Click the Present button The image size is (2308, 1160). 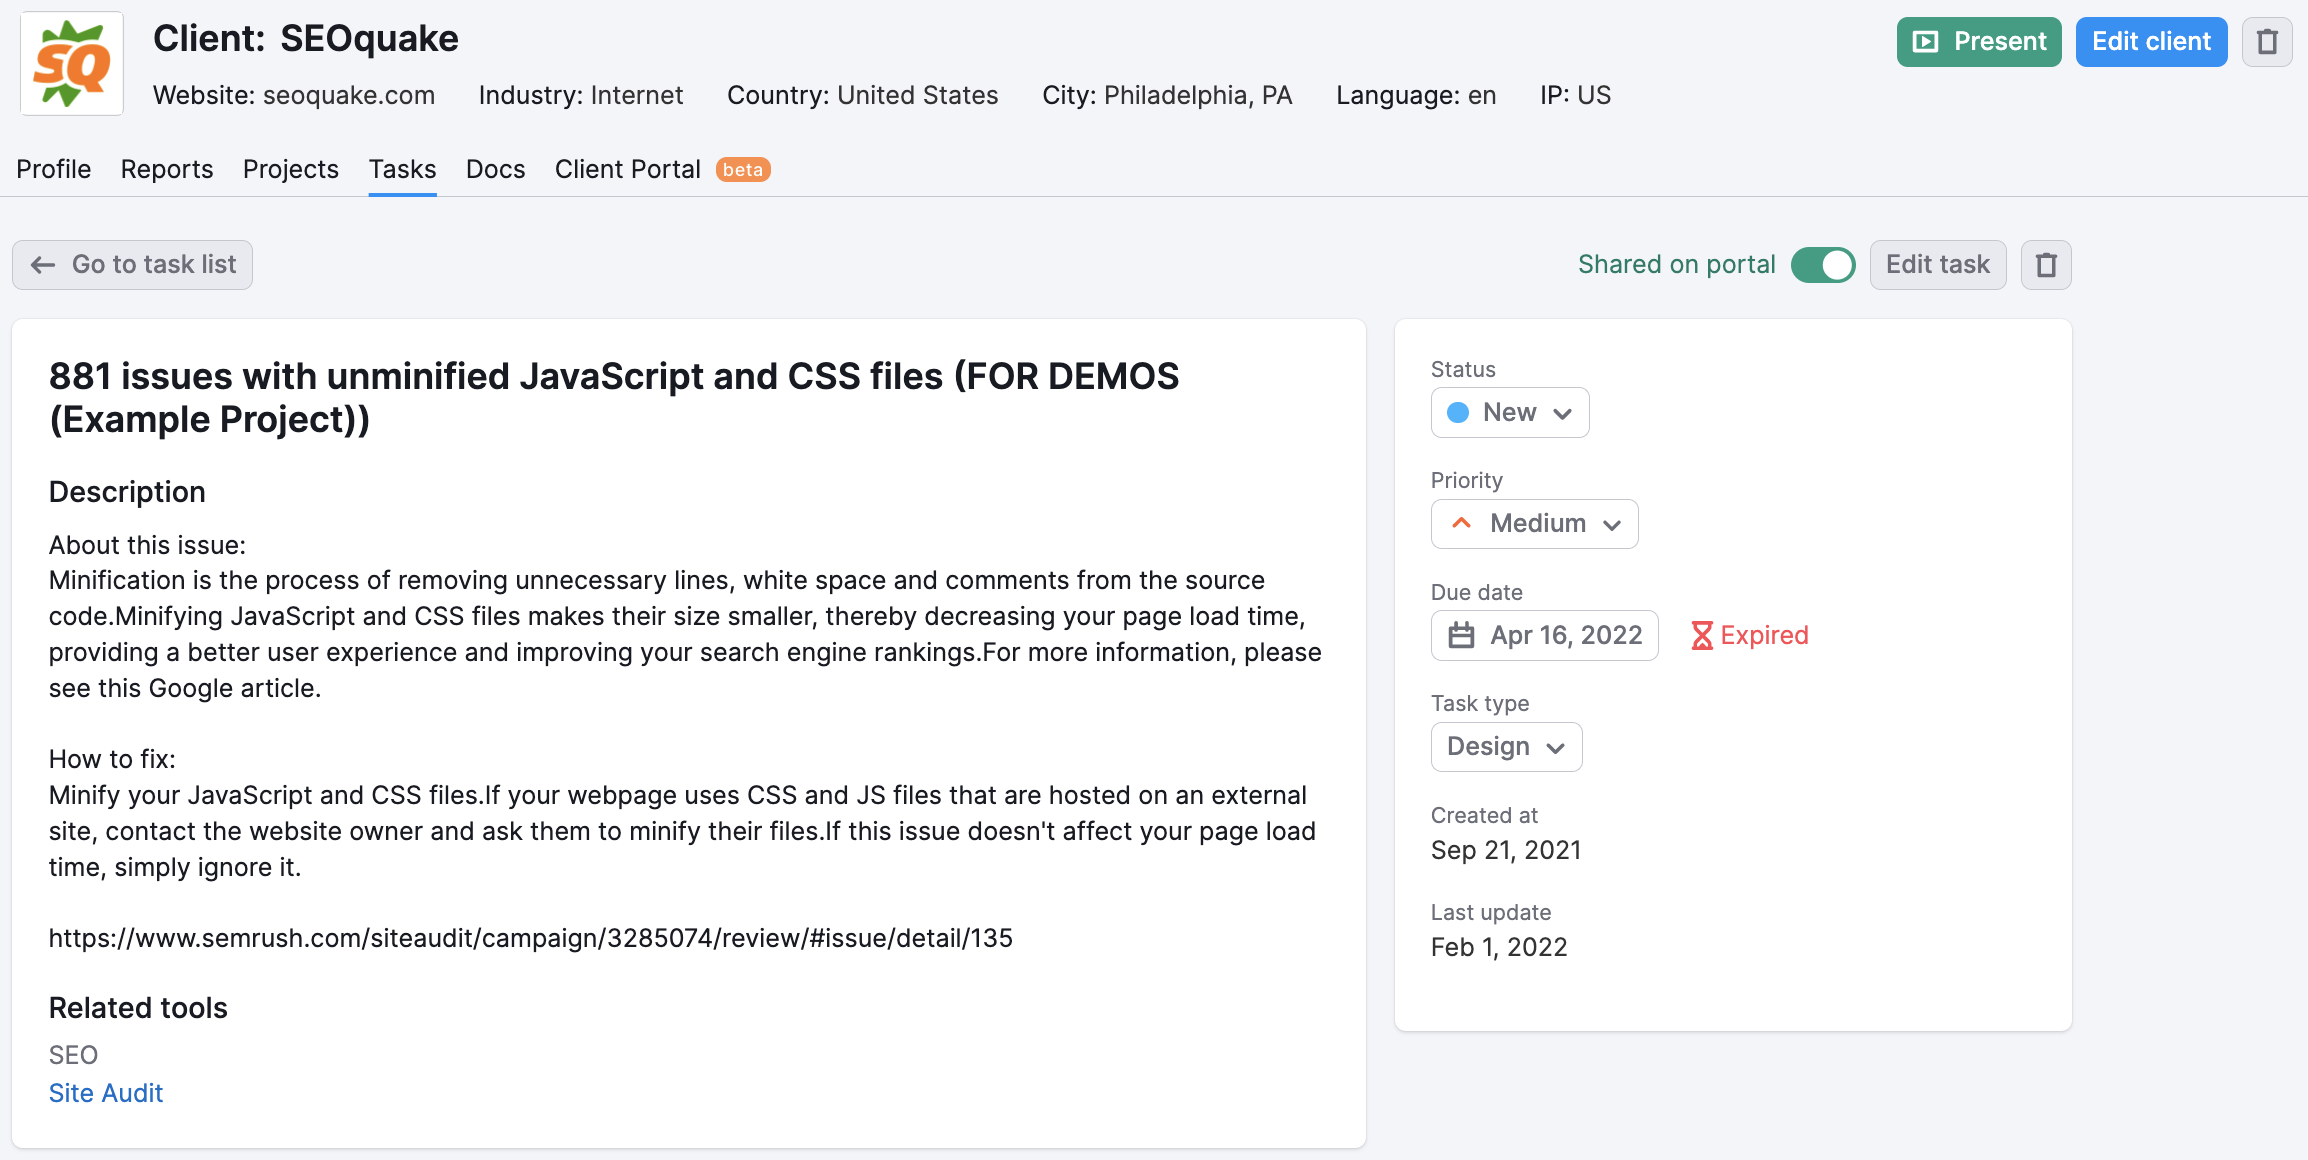point(1979,42)
